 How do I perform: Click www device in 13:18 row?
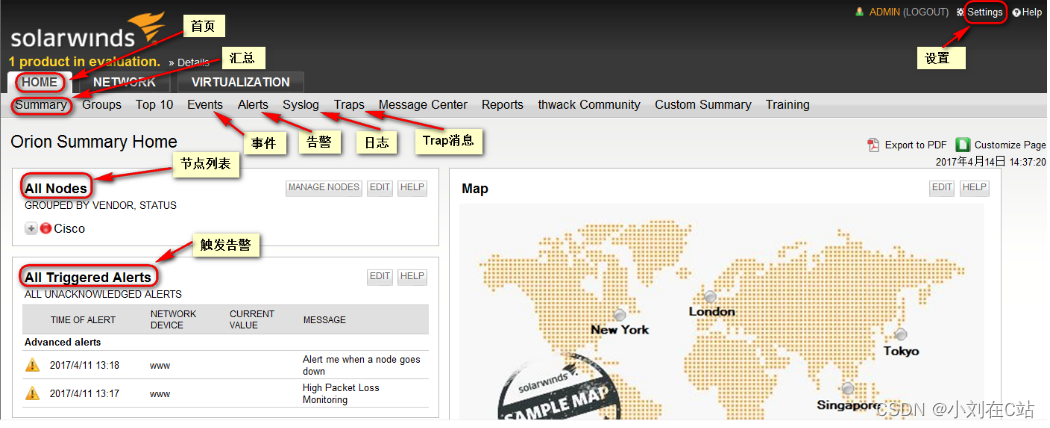(x=160, y=366)
